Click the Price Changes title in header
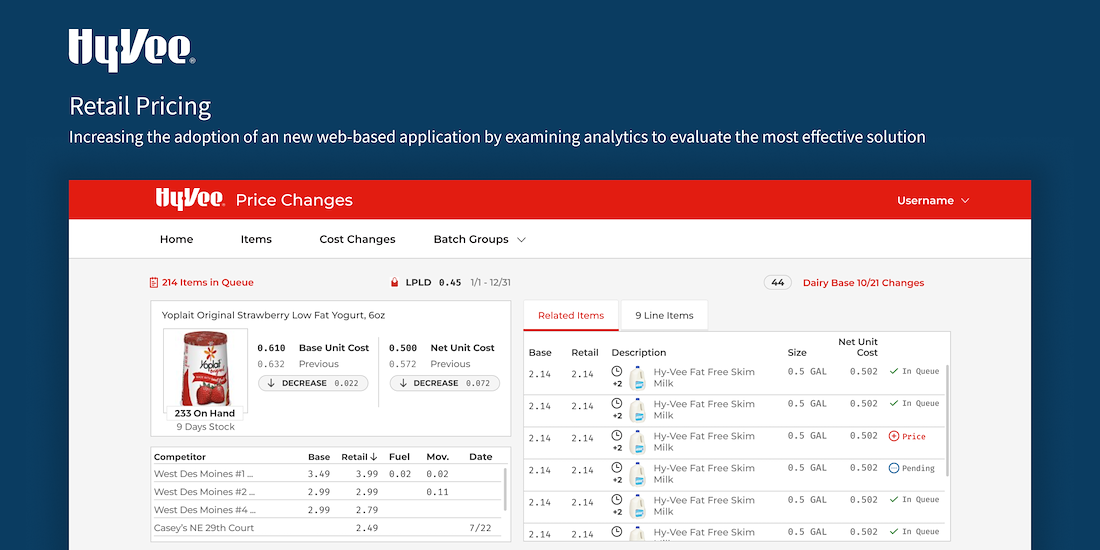 tap(294, 201)
